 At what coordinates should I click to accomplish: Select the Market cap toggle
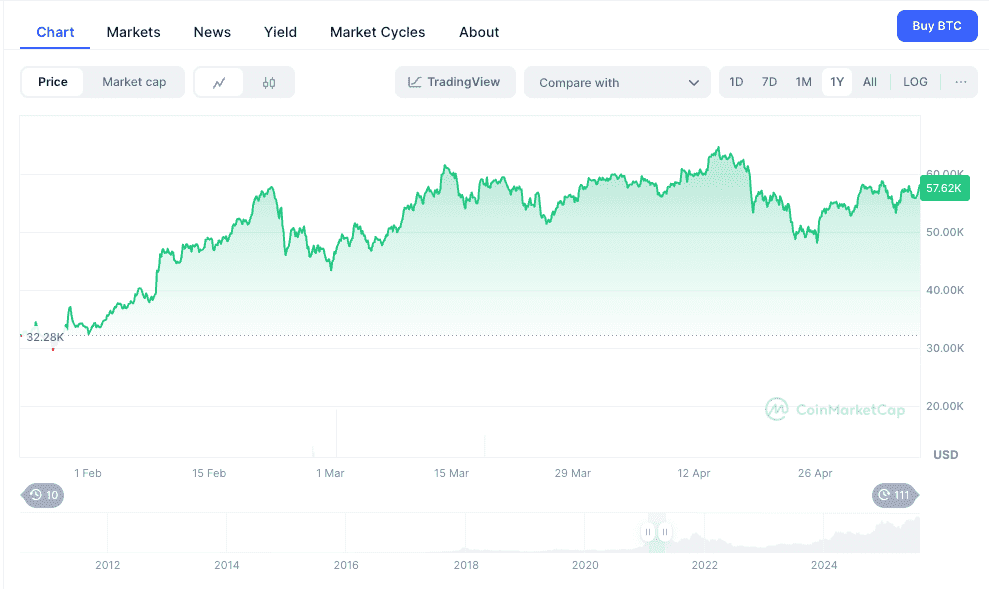click(x=134, y=82)
